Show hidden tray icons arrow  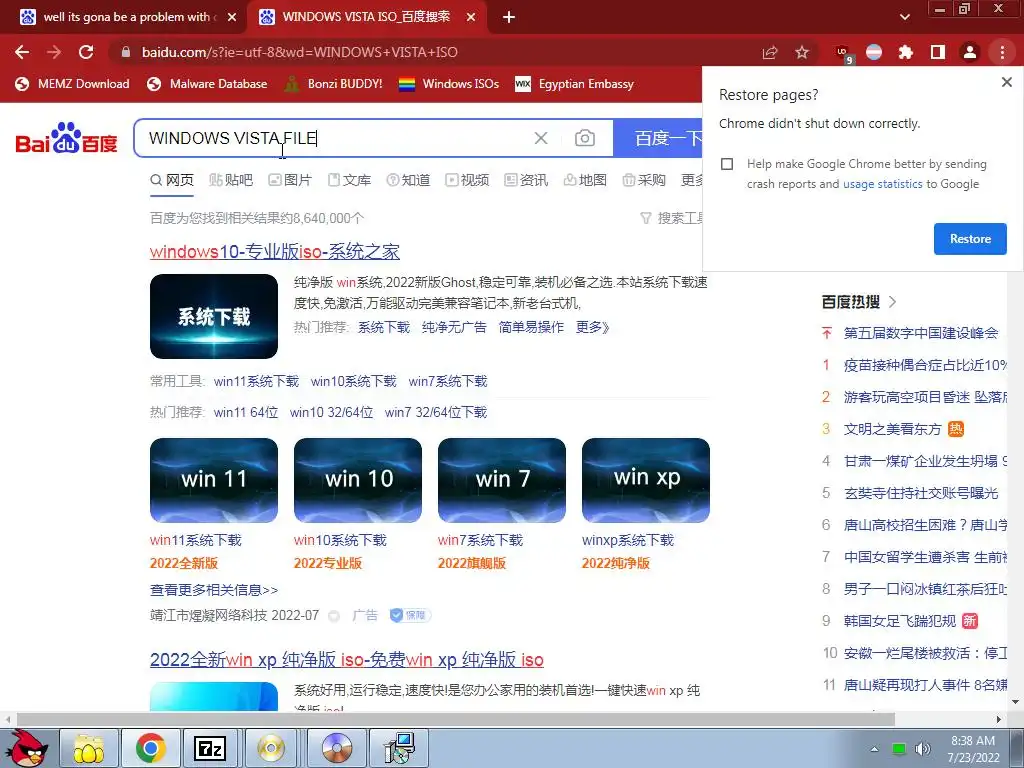[x=874, y=749]
